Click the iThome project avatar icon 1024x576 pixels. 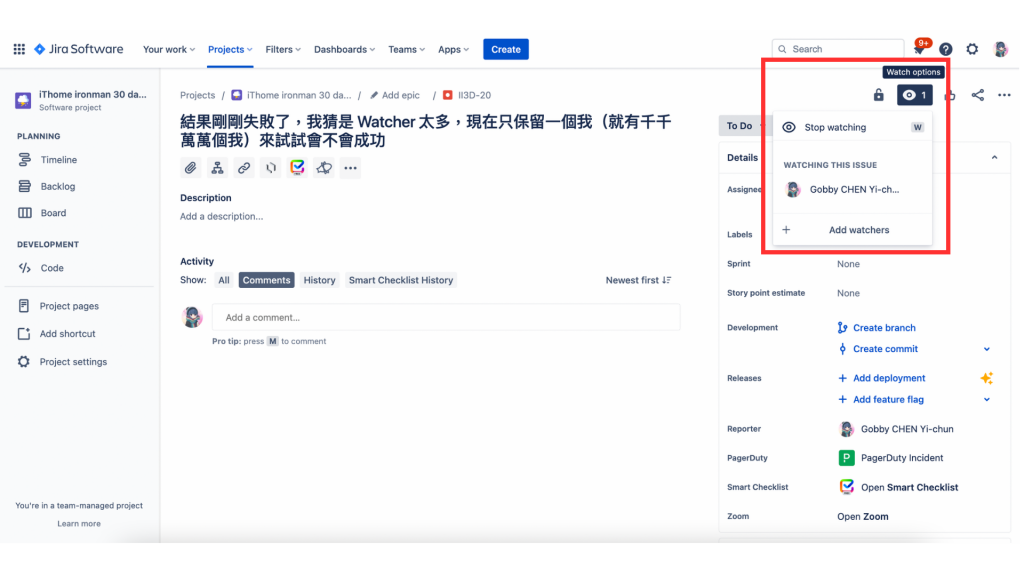pyautogui.click(x=24, y=100)
